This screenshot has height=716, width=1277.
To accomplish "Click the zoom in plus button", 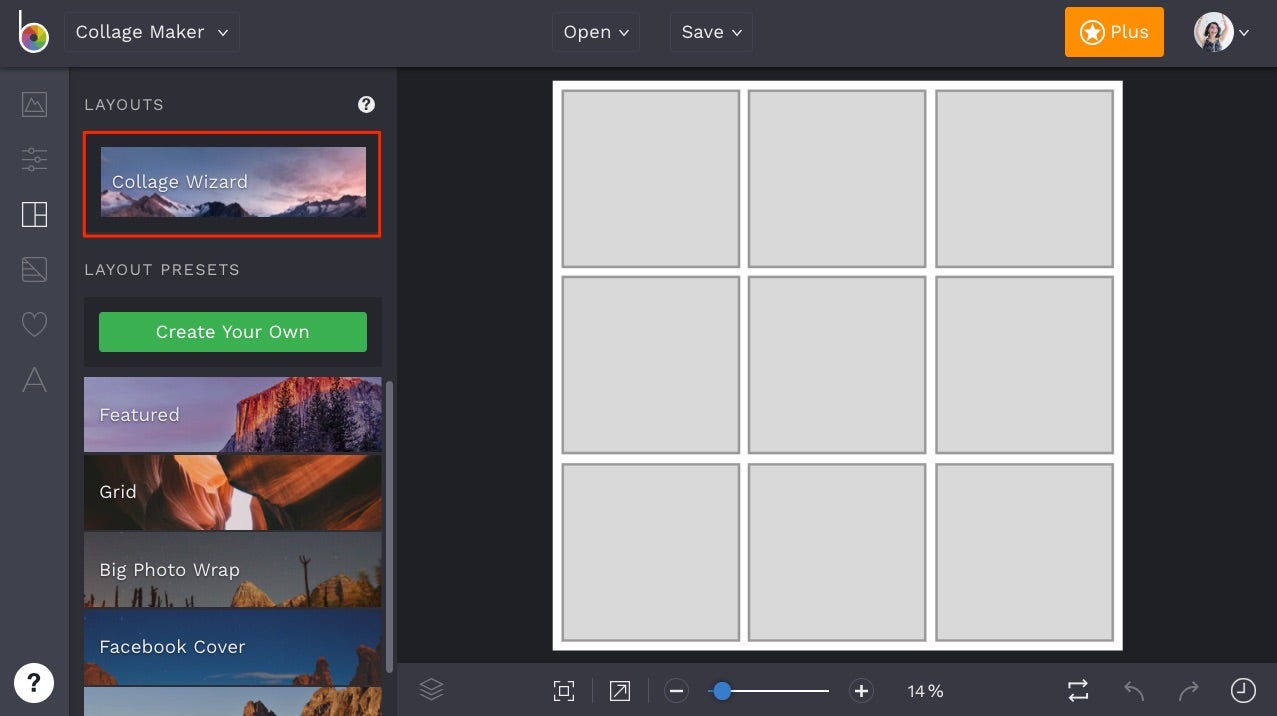I will coord(861,691).
